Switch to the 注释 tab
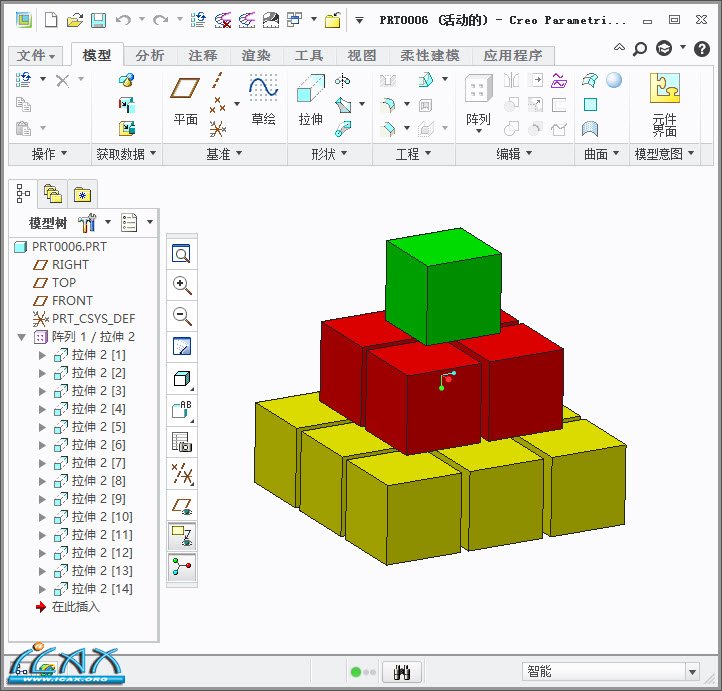The image size is (722, 691). (x=203, y=56)
